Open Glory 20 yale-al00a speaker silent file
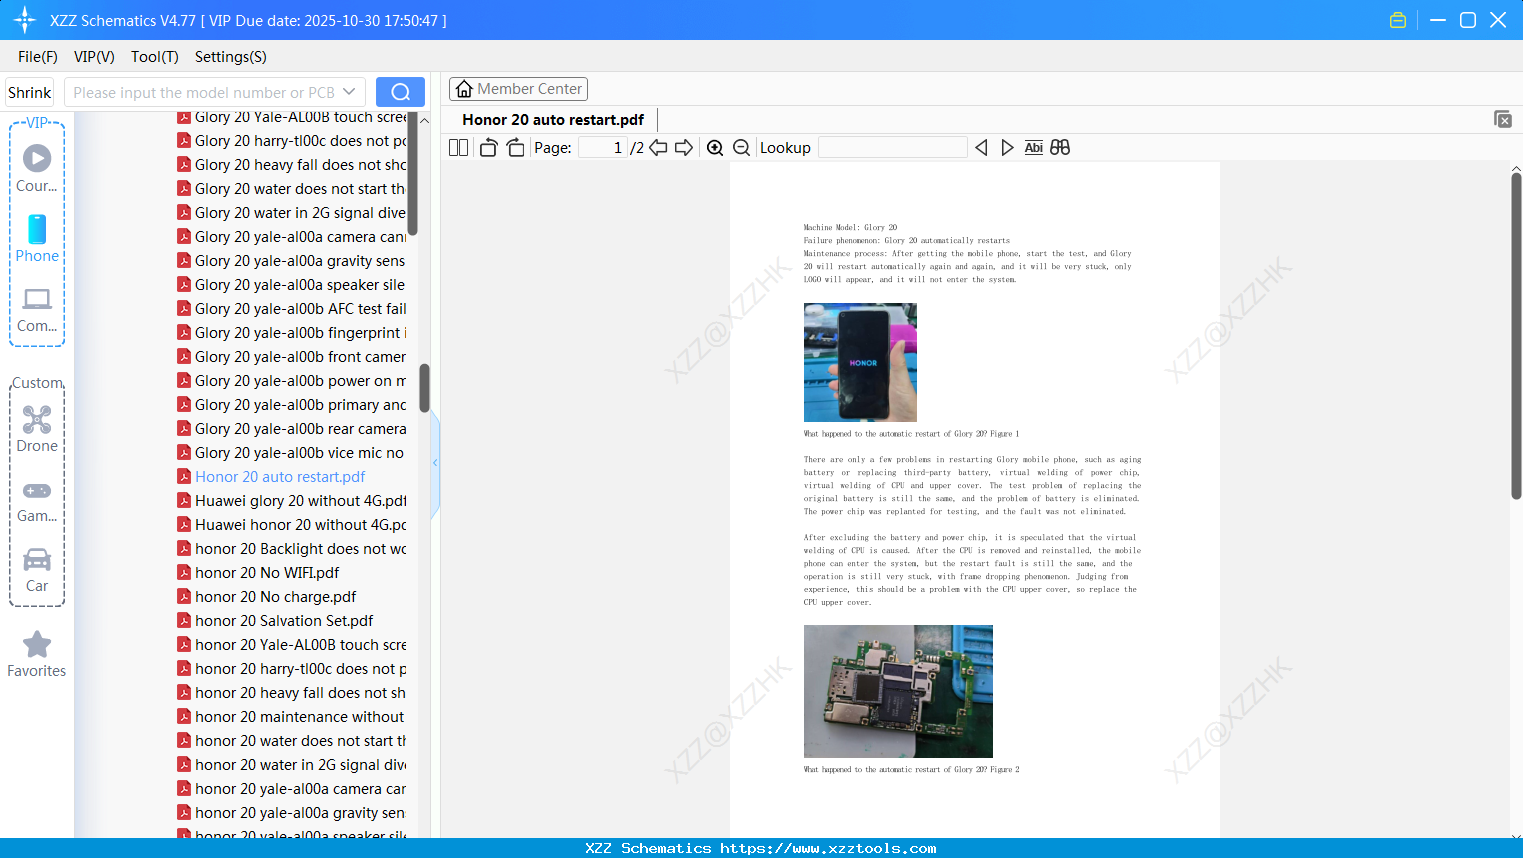1523x858 pixels. [x=292, y=285]
